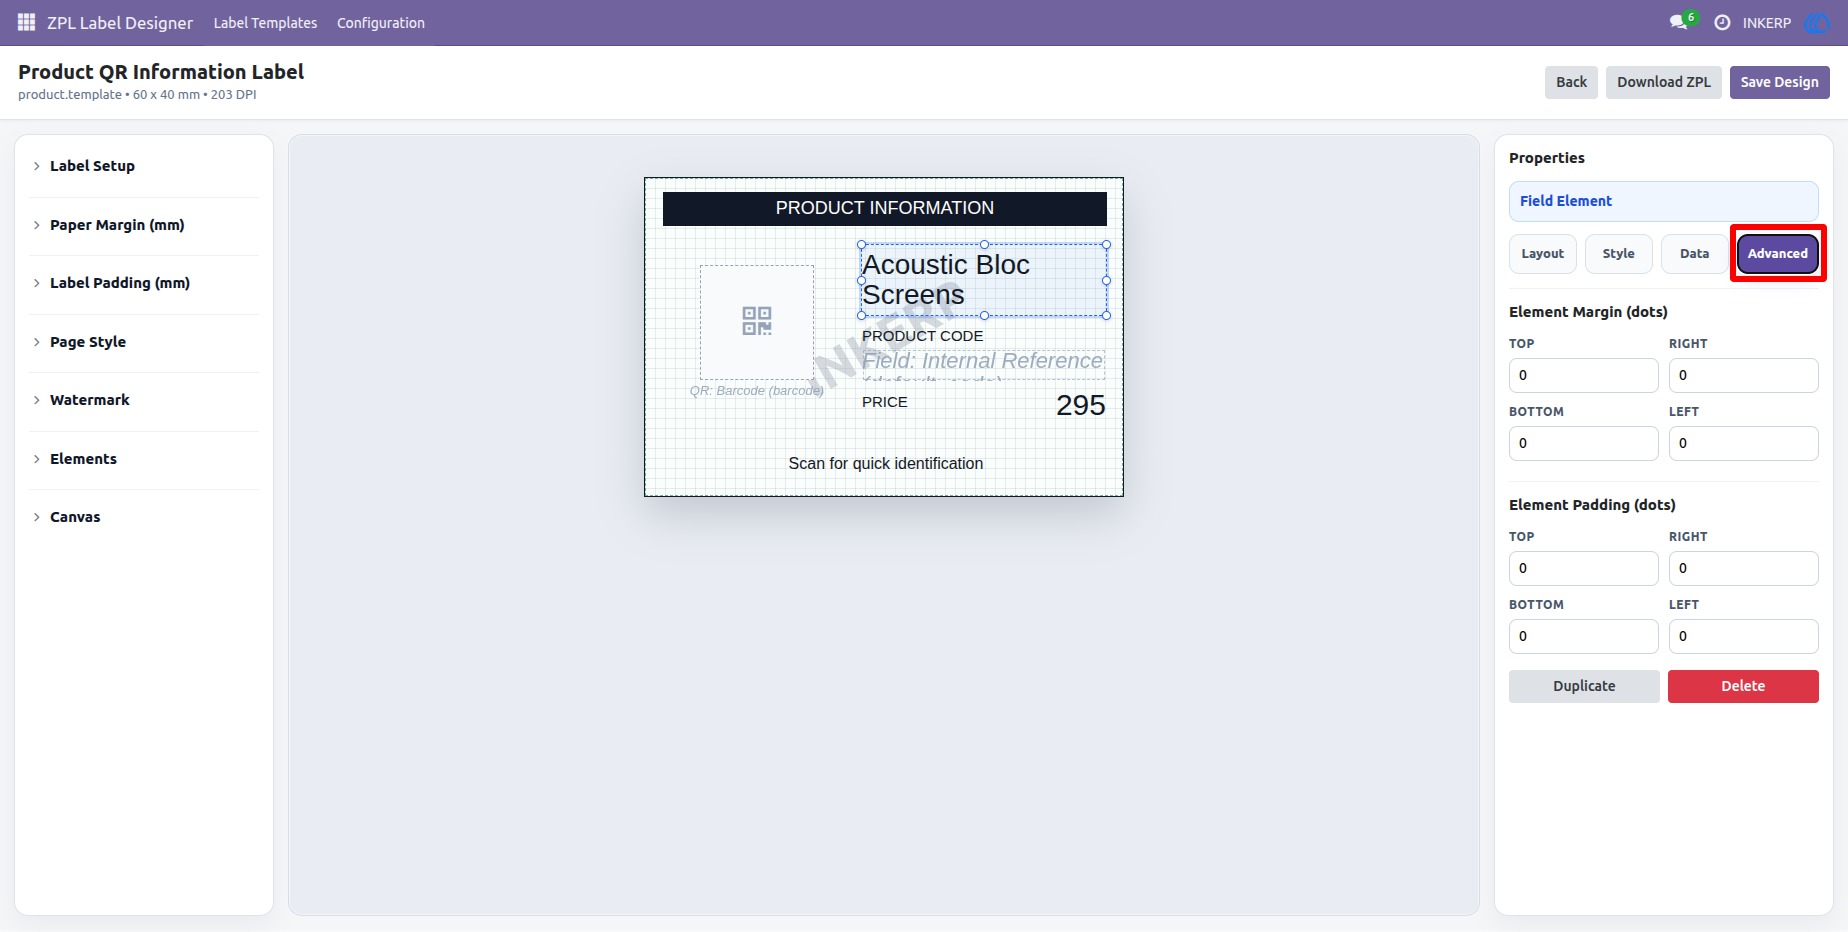This screenshot has width=1848, height=932.
Task: Open the apps grid menu icon
Action: pyautogui.click(x=27, y=22)
